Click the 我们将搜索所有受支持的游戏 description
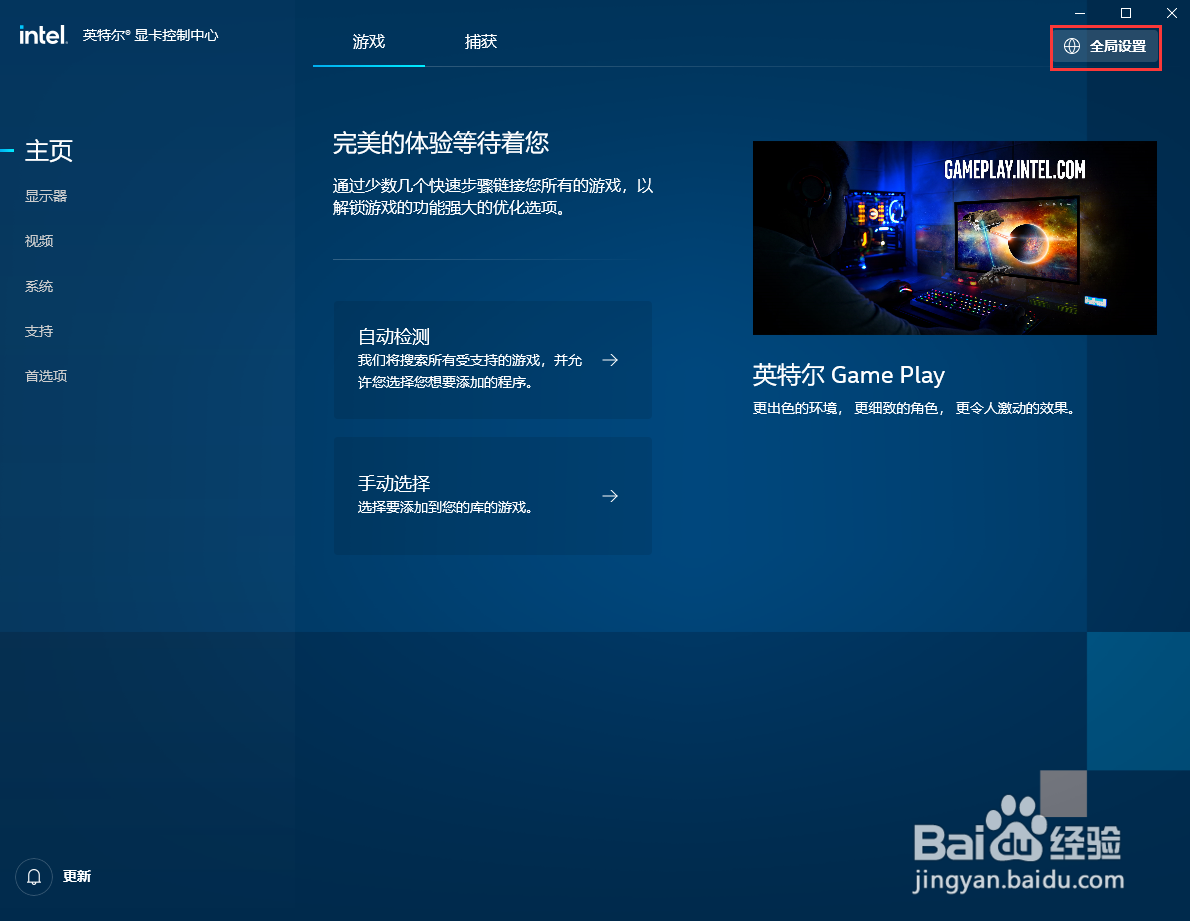This screenshot has height=921, width=1190. 470,371
